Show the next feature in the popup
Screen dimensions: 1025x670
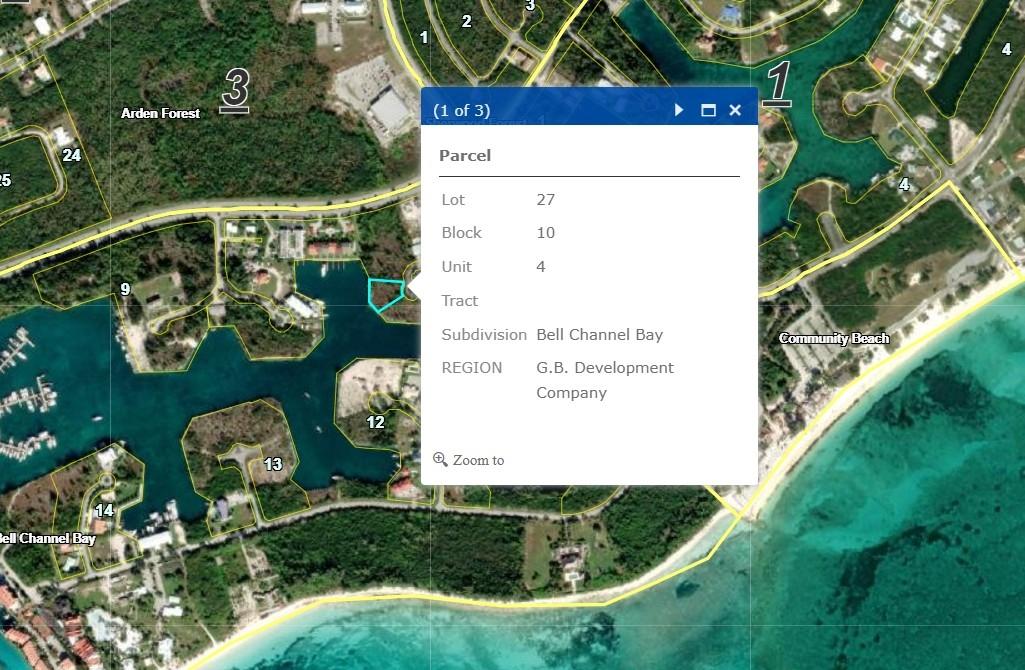(679, 110)
